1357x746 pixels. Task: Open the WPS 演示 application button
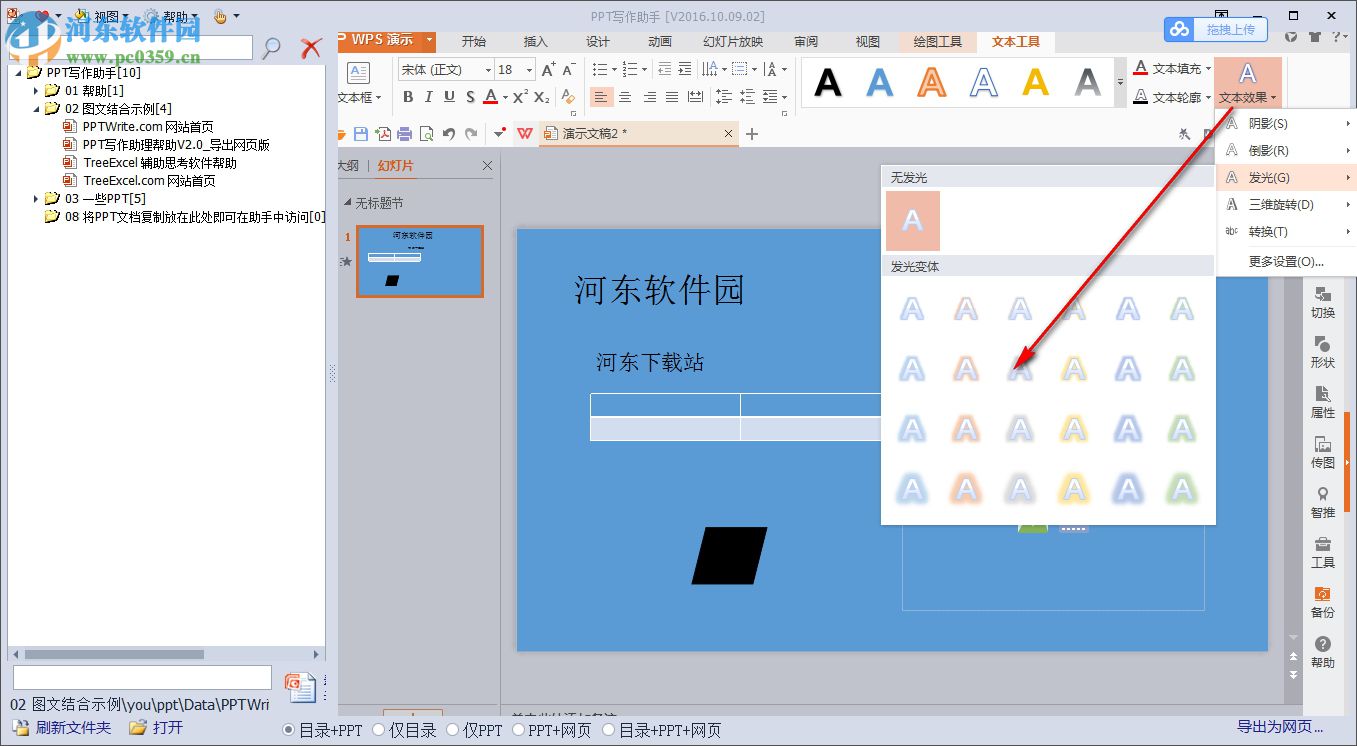(388, 41)
